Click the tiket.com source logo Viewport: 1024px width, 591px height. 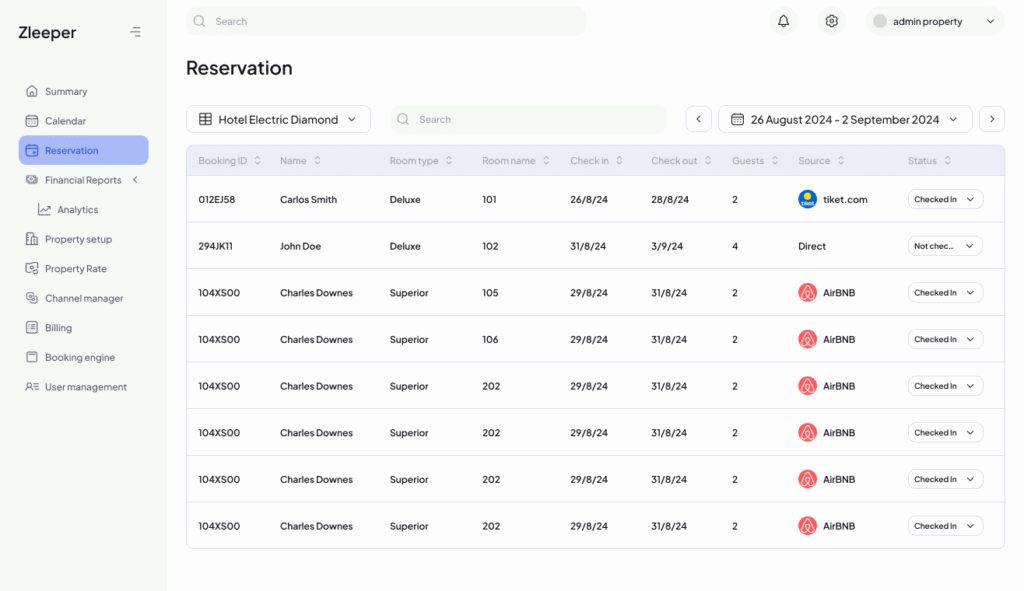pos(807,199)
